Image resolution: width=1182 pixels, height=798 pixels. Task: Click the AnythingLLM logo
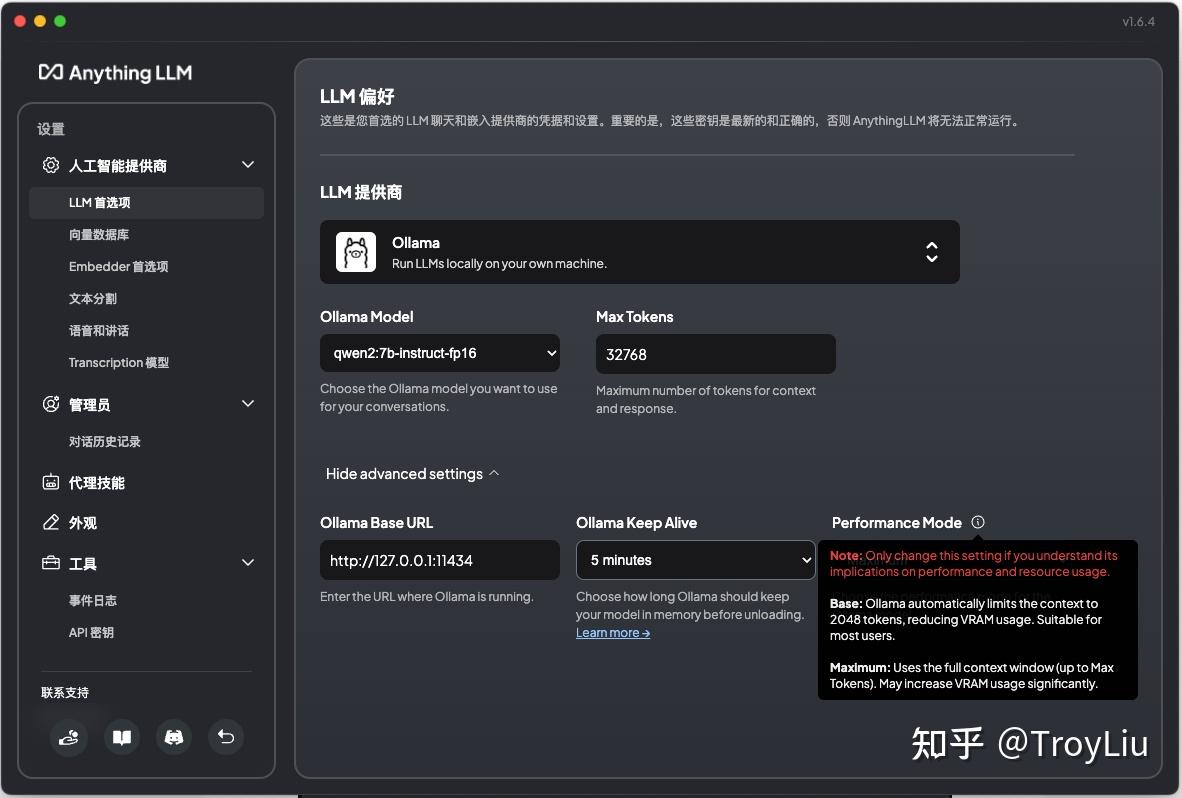pos(115,72)
